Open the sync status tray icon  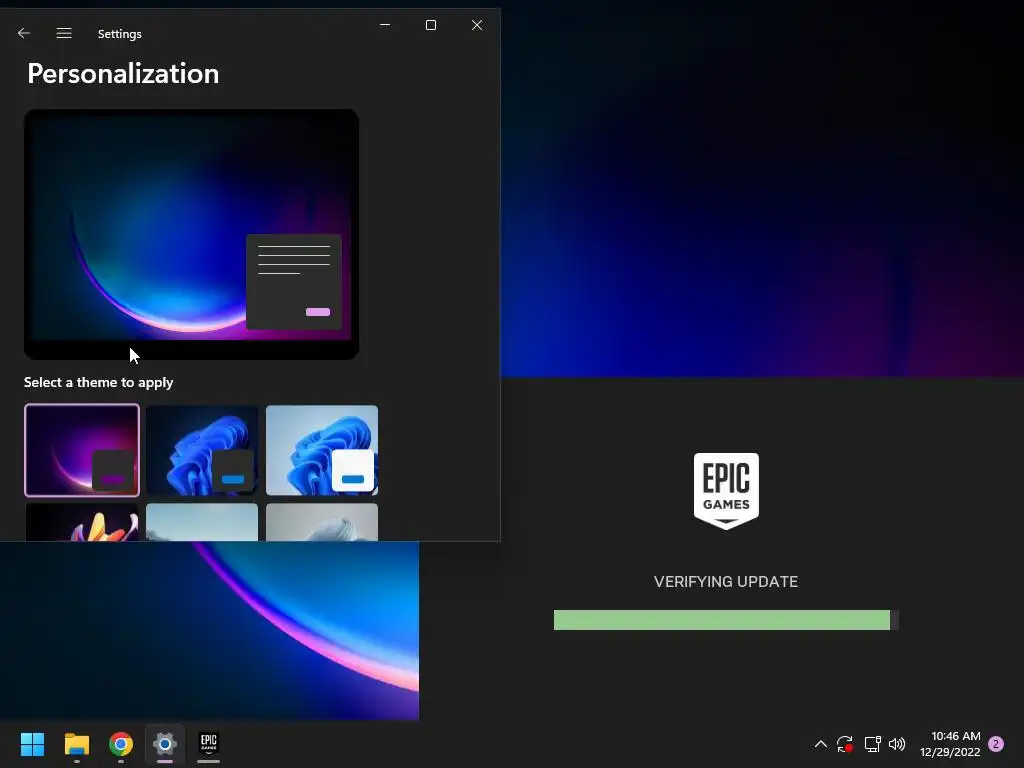(x=845, y=744)
